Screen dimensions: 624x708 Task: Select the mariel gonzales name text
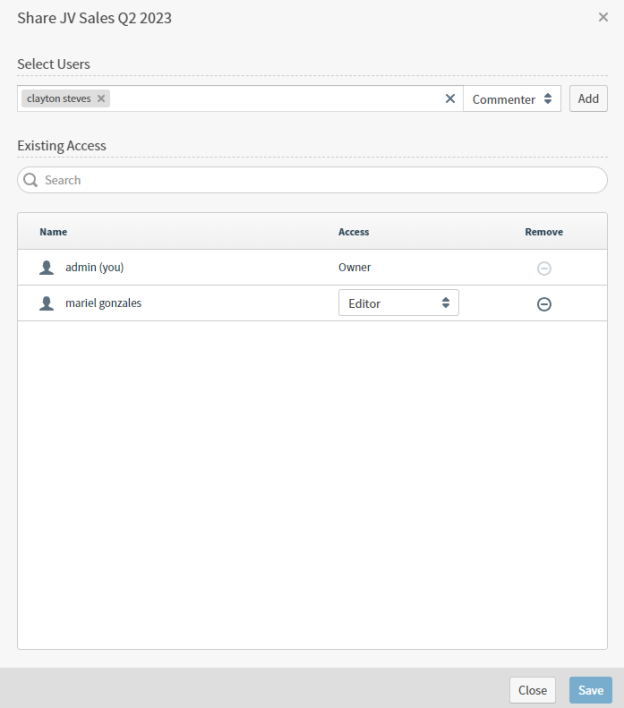pos(103,303)
